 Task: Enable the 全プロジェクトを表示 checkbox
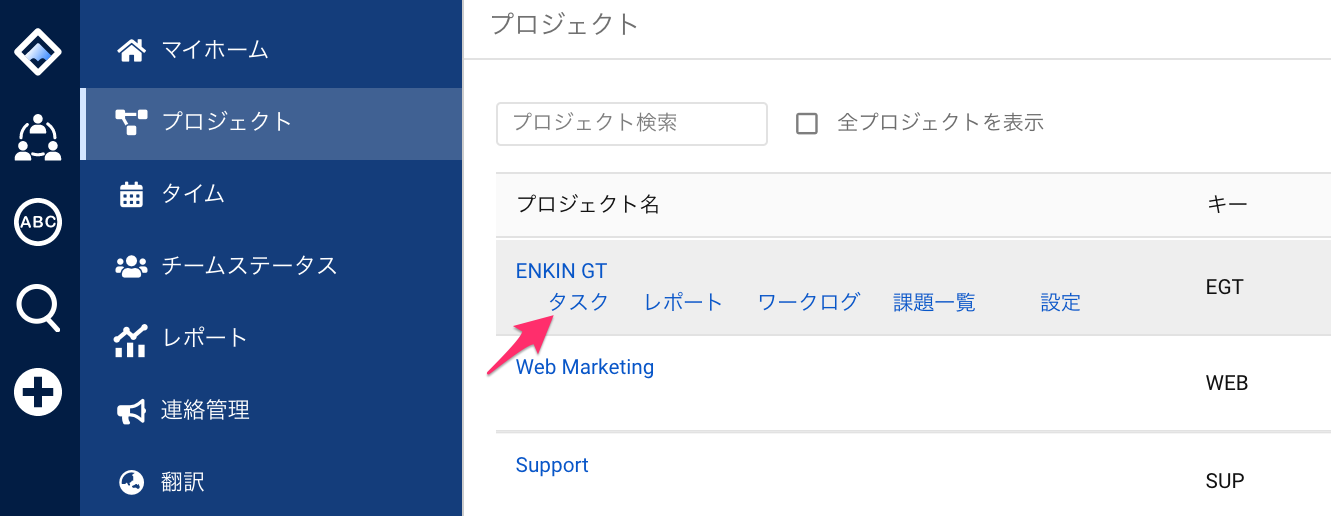[x=807, y=124]
